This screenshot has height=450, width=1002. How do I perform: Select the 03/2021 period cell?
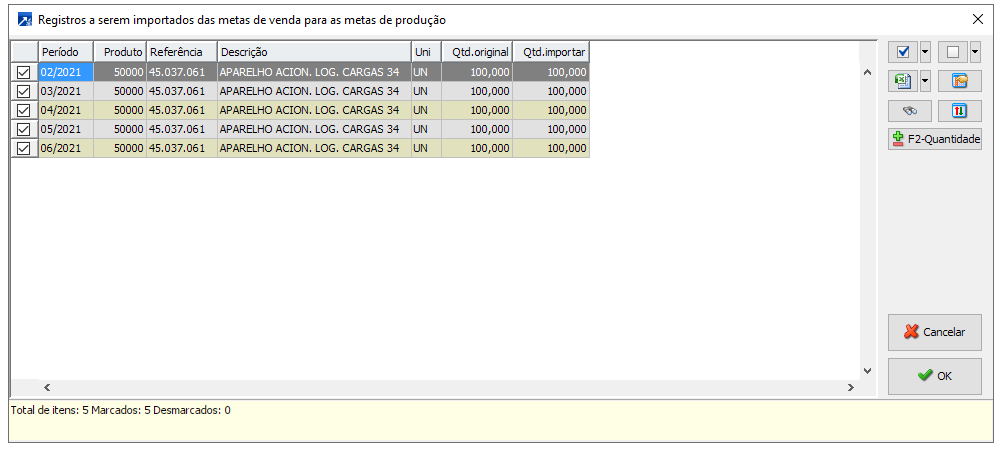point(66,91)
